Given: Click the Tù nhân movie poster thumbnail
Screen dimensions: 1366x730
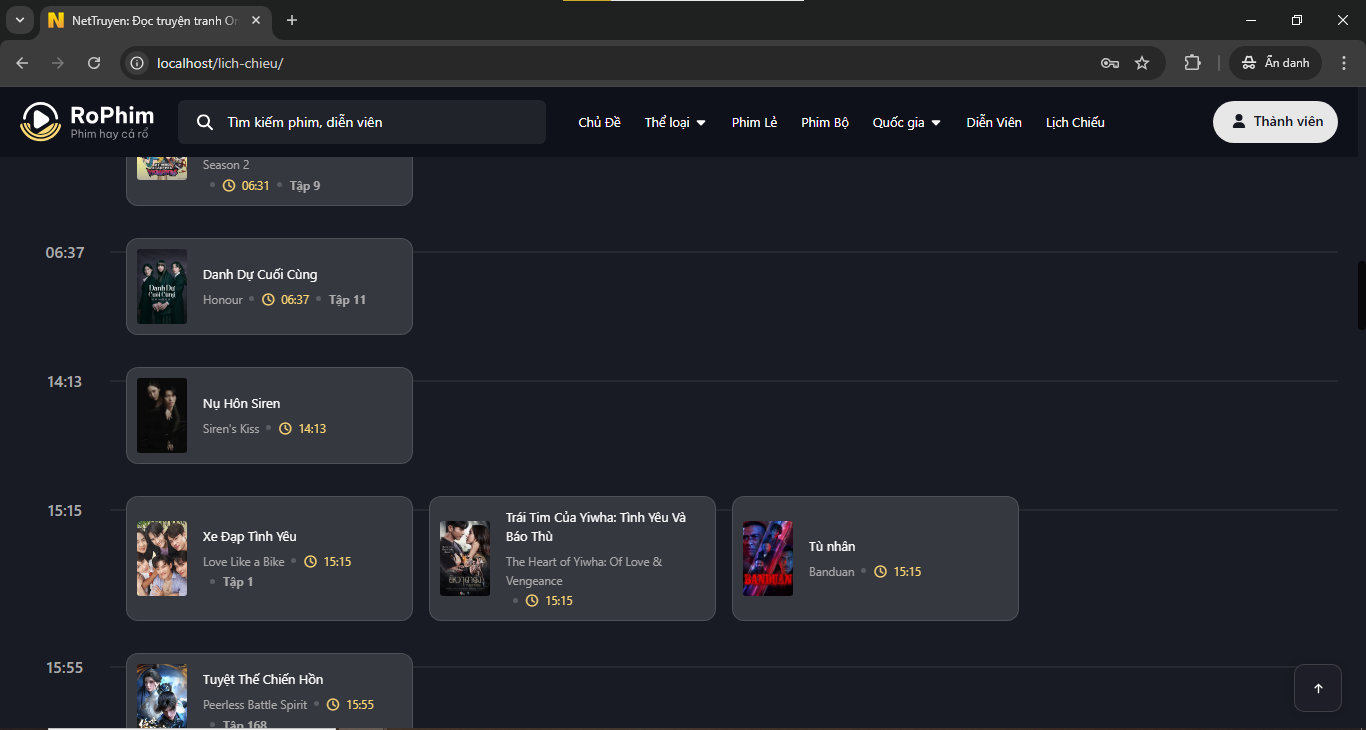Looking at the screenshot, I should (768, 558).
